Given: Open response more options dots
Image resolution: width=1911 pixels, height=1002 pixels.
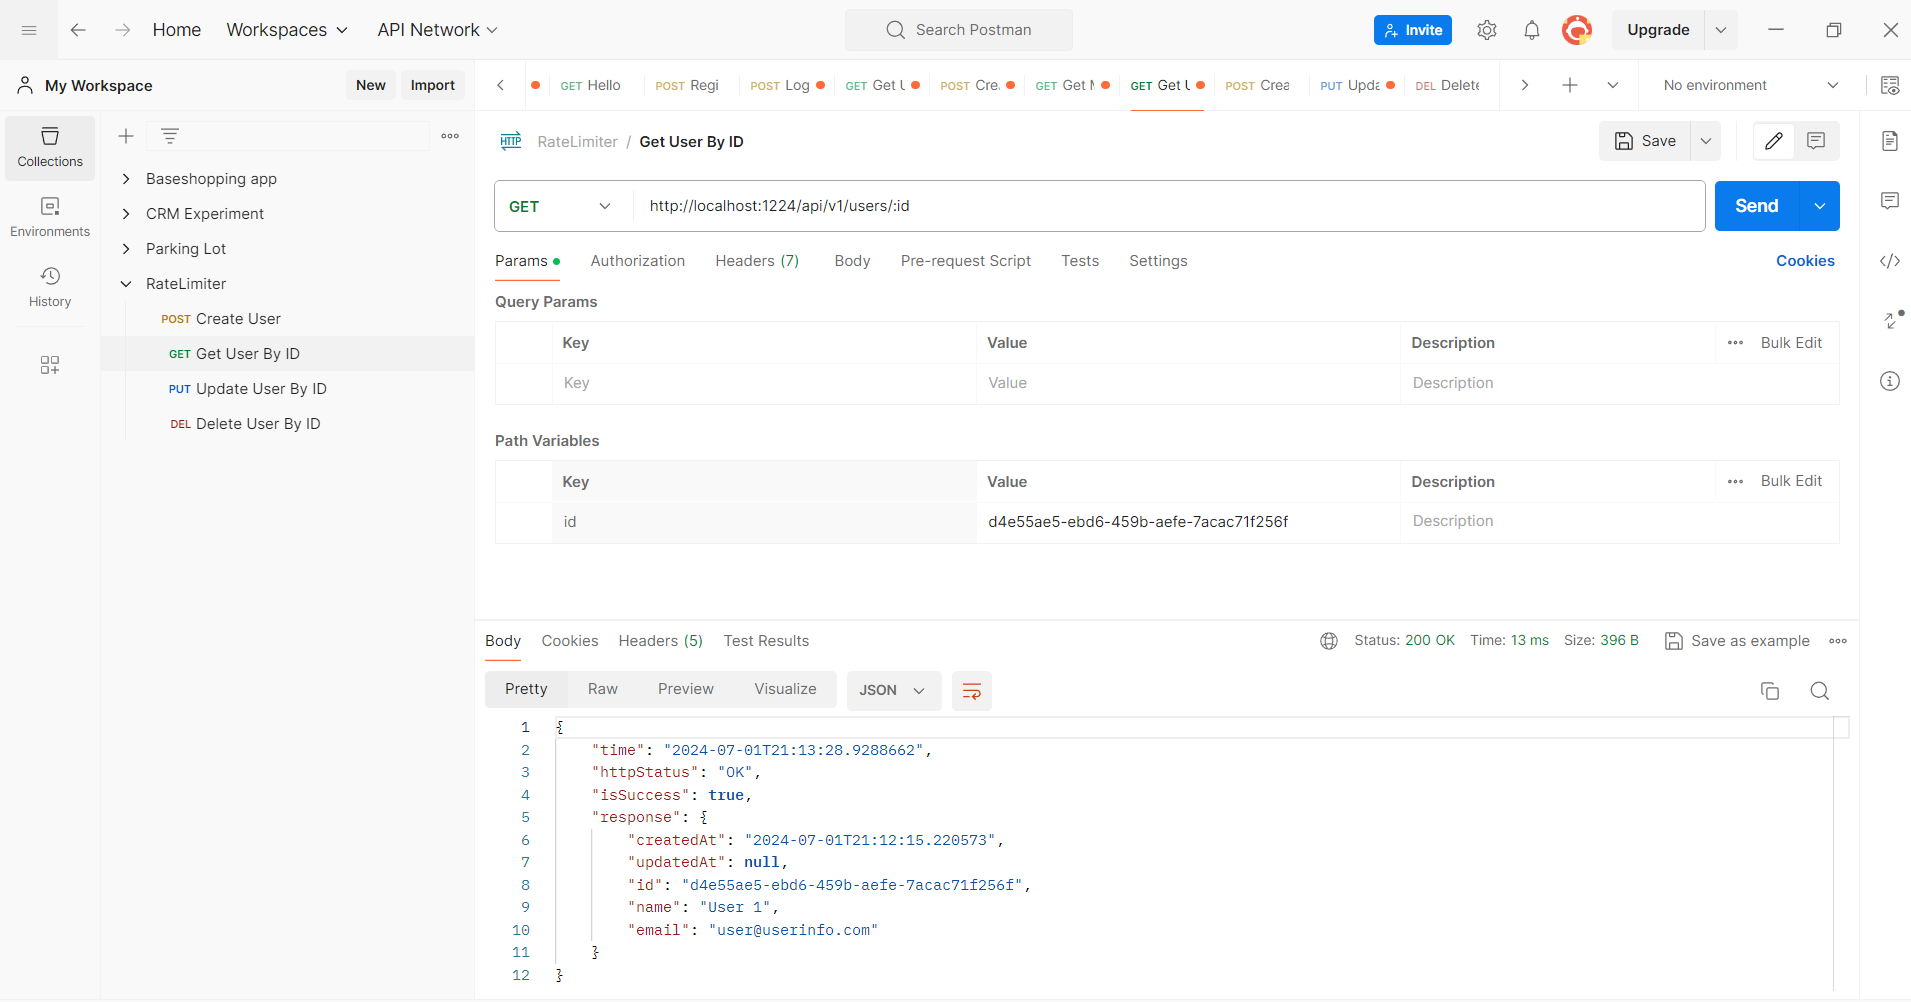Looking at the screenshot, I should (x=1838, y=641).
